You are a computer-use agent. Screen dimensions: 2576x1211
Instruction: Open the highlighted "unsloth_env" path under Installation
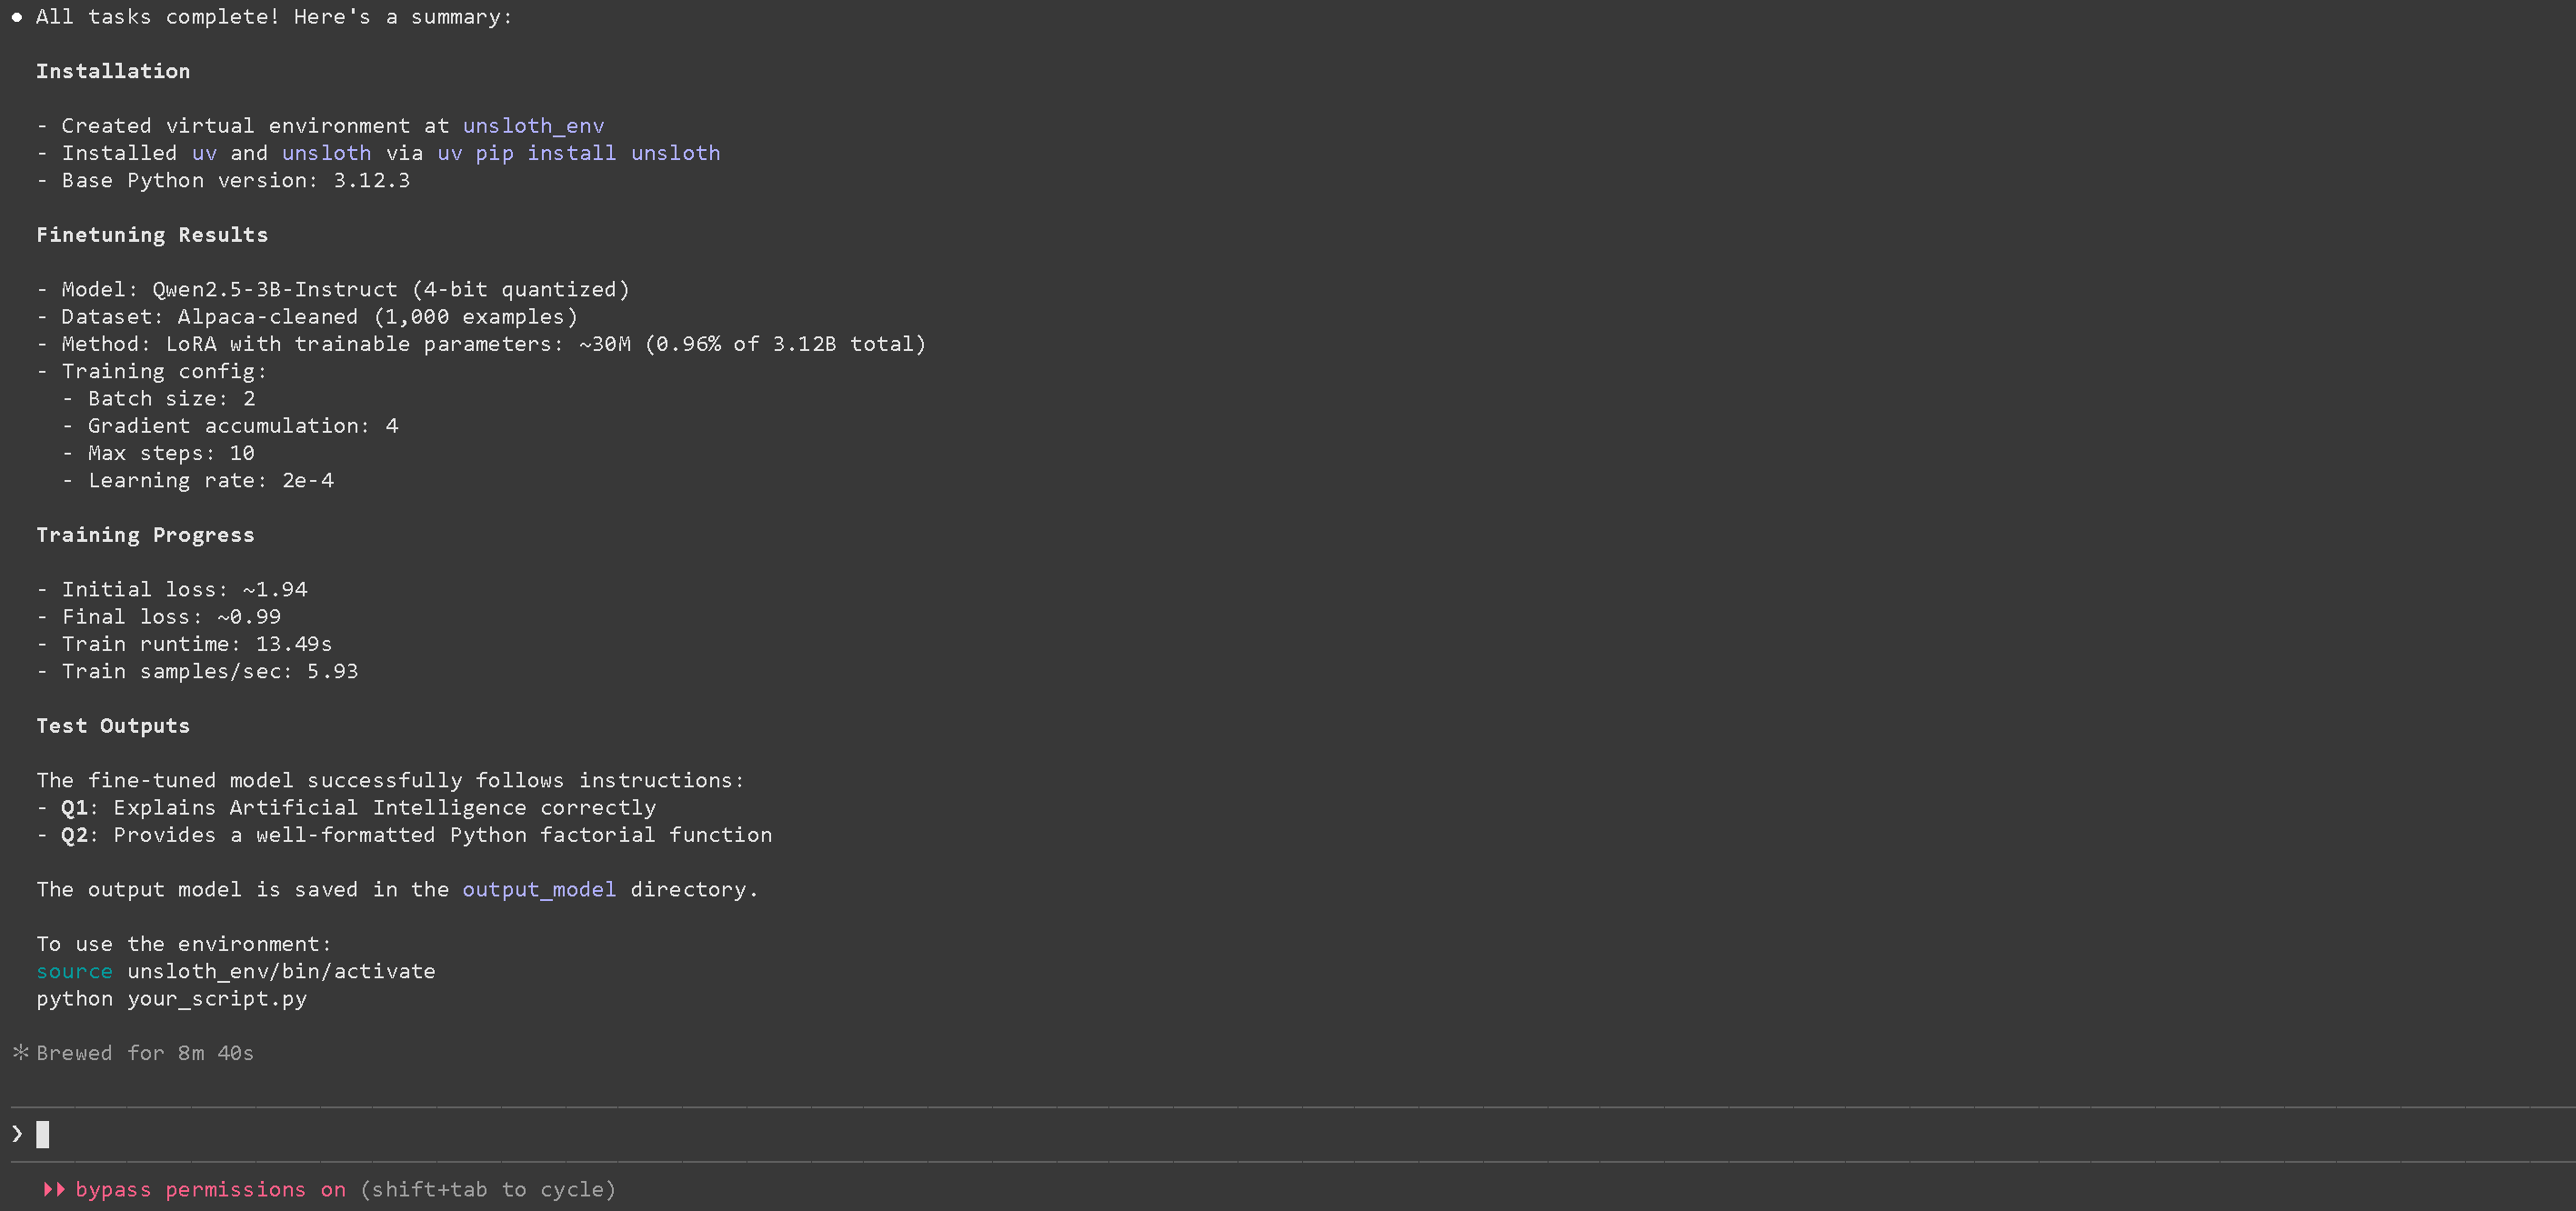[x=533, y=126]
